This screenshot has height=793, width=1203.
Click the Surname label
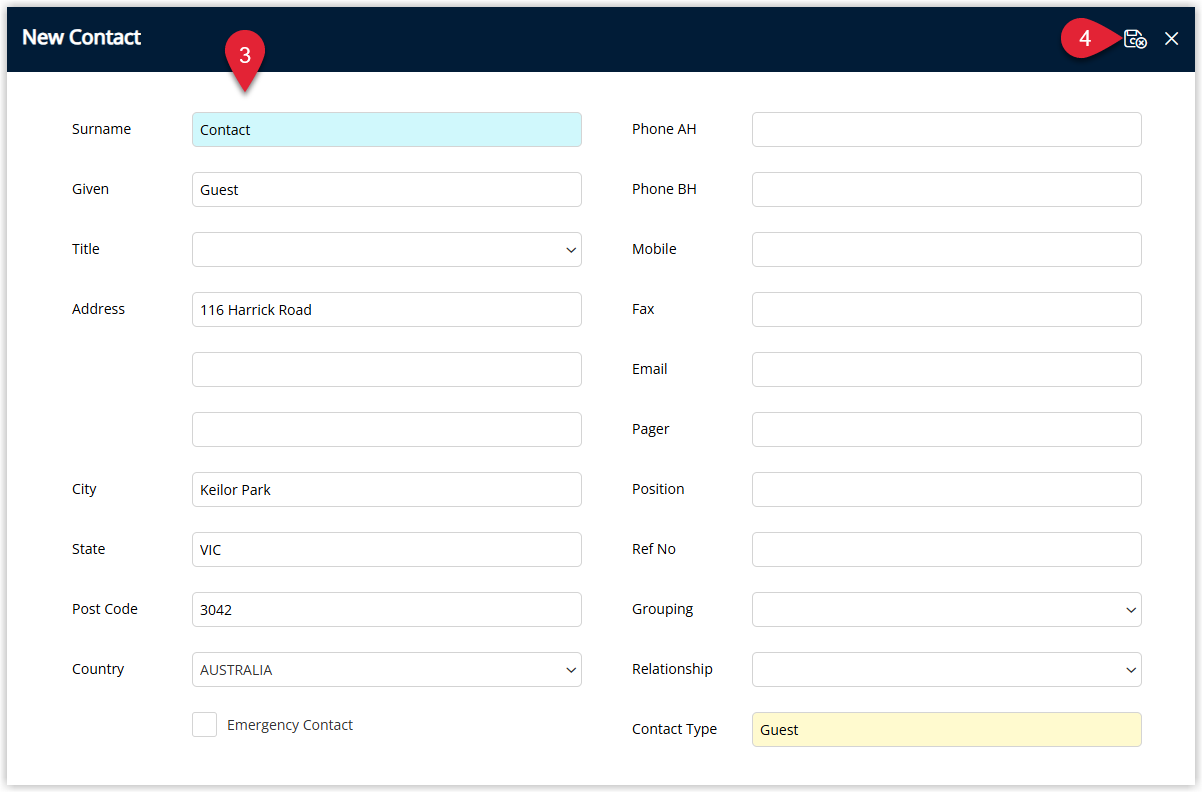(x=101, y=129)
